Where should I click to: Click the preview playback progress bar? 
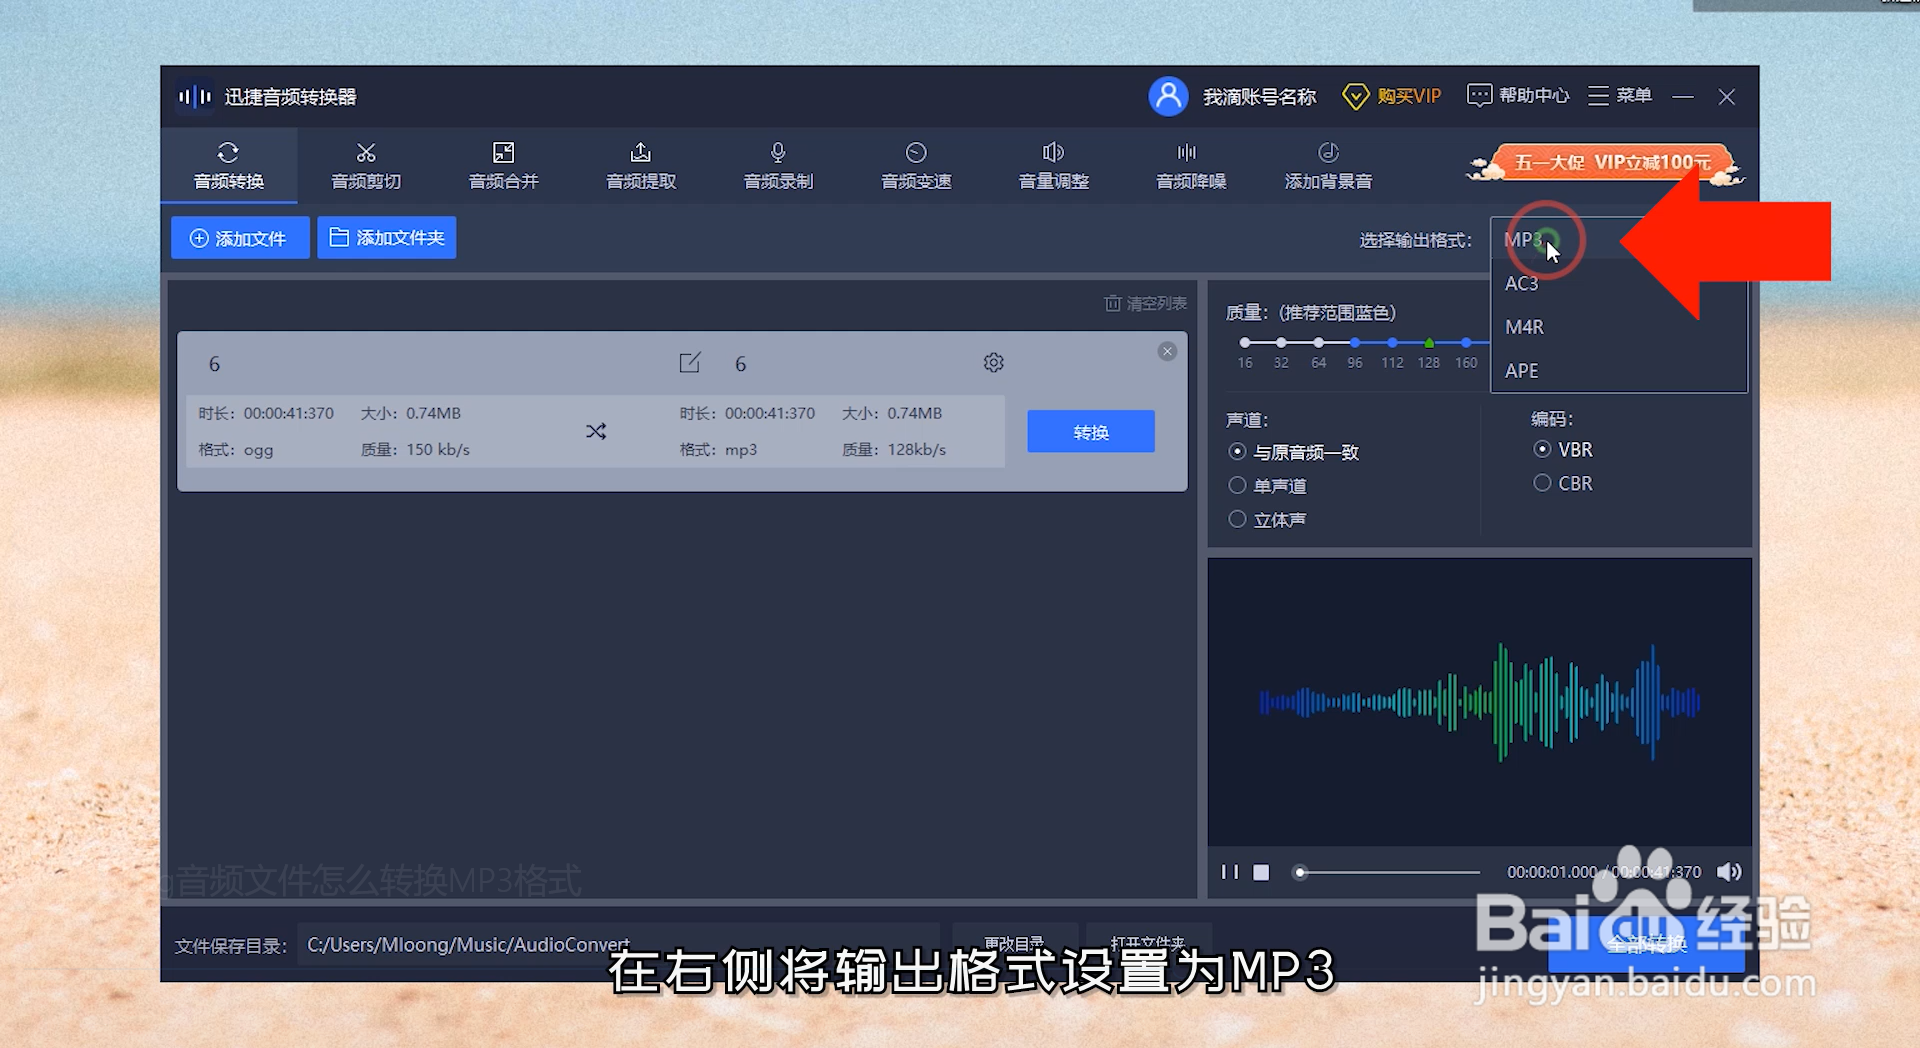pos(1388,872)
